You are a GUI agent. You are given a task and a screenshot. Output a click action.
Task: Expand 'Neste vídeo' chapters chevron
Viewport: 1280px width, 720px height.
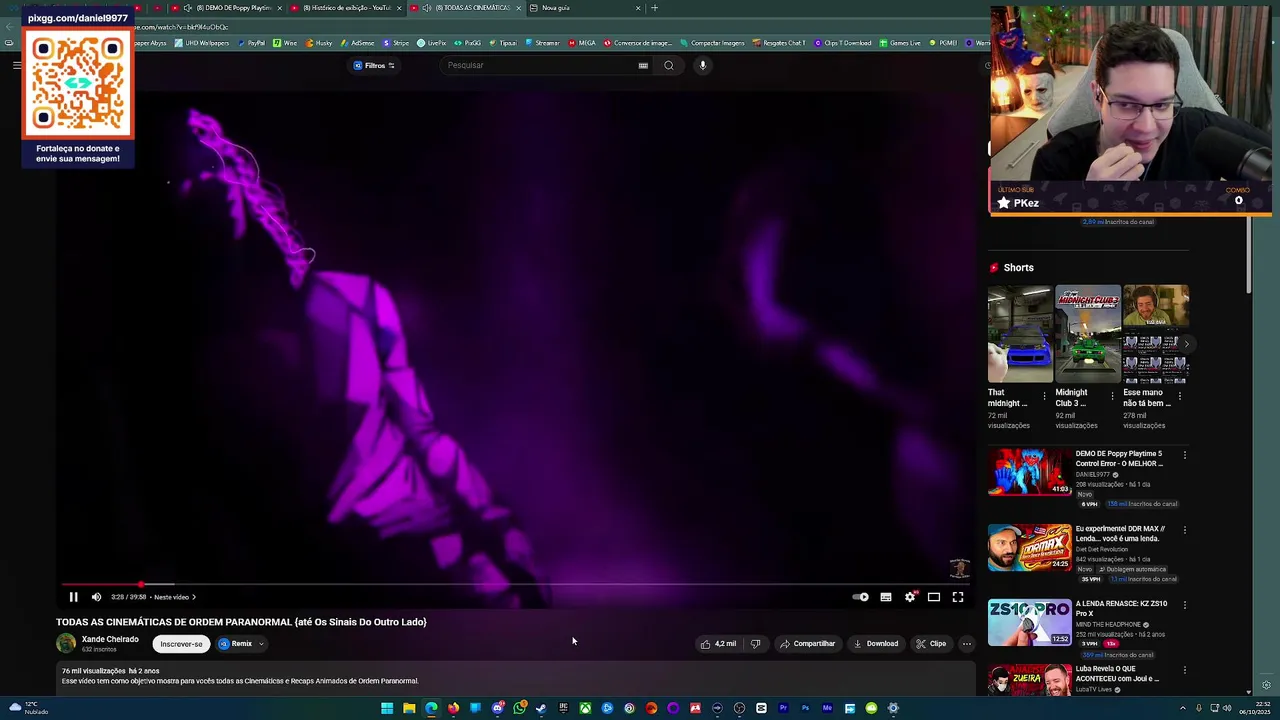tap(194, 597)
